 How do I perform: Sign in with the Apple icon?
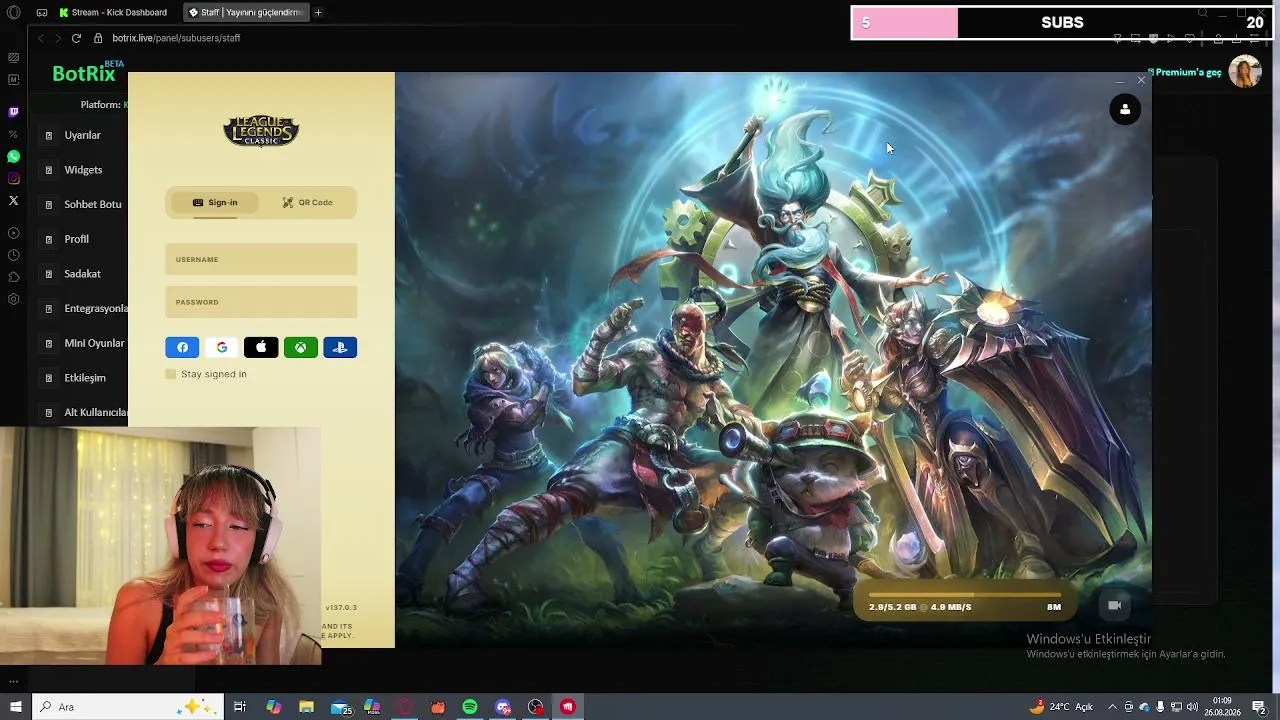261,347
